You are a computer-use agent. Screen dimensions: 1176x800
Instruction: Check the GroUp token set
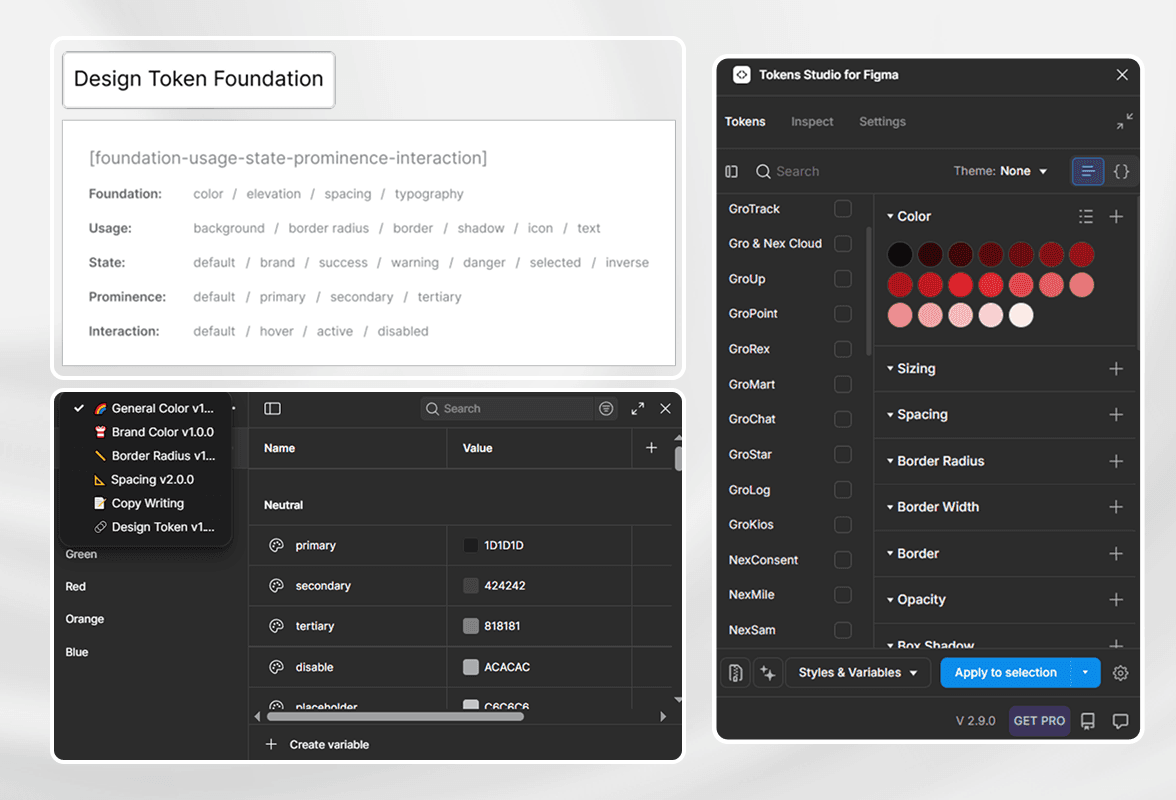[x=843, y=279]
